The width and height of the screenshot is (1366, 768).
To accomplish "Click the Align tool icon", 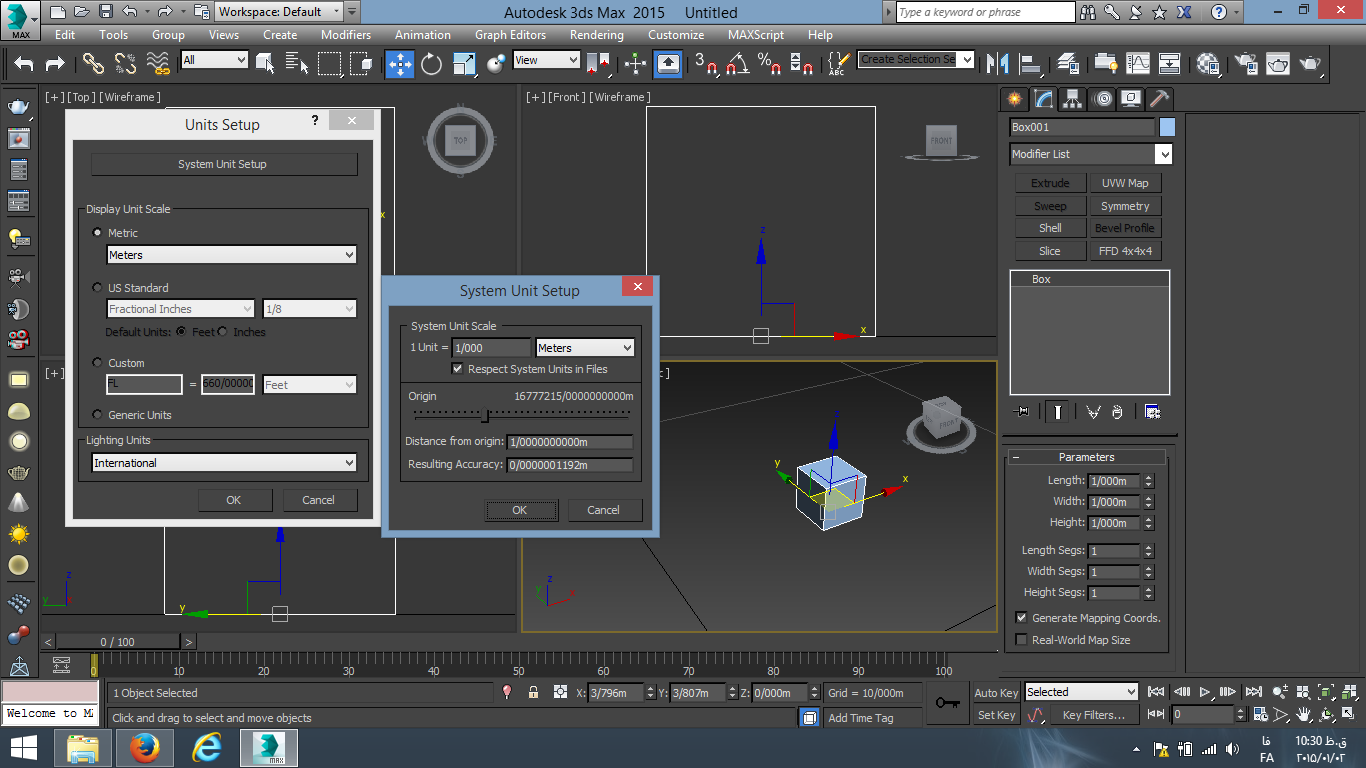I will click(x=1029, y=64).
